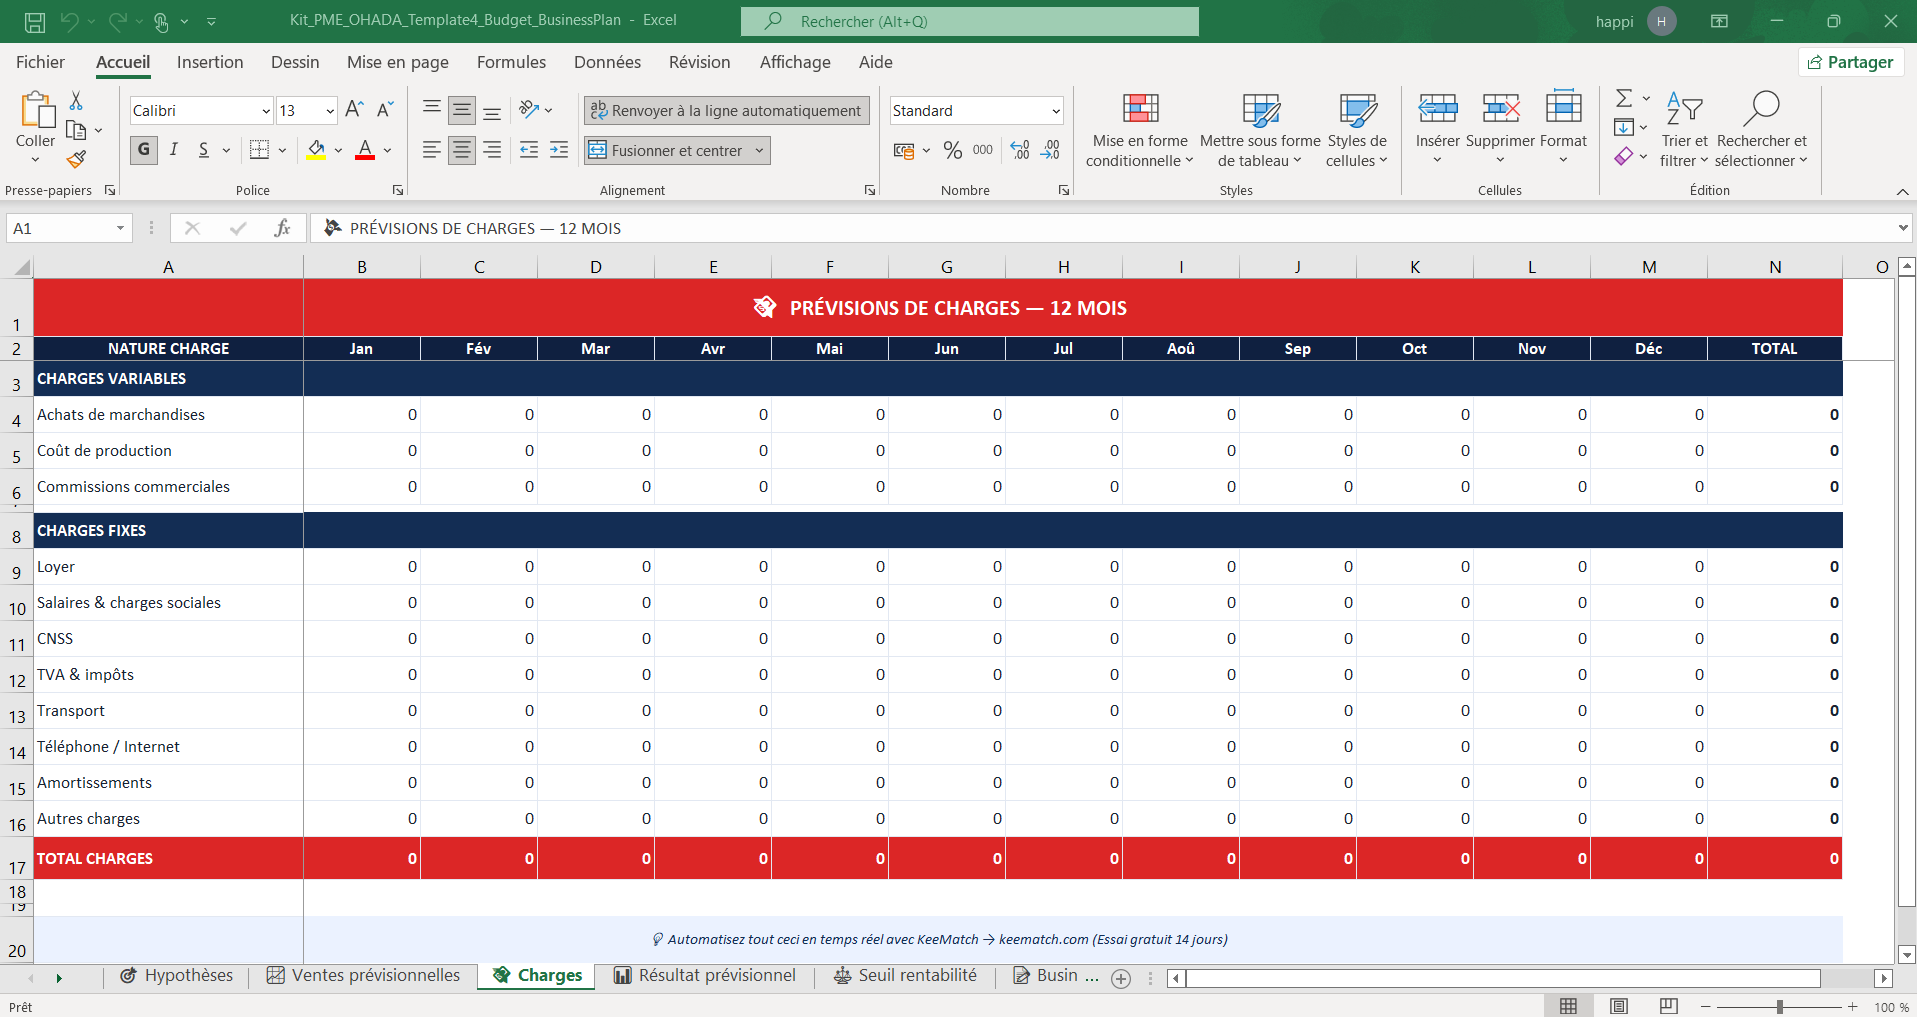The height and width of the screenshot is (1017, 1917).
Task: Apply yellow fill color swatch
Action: (316, 150)
